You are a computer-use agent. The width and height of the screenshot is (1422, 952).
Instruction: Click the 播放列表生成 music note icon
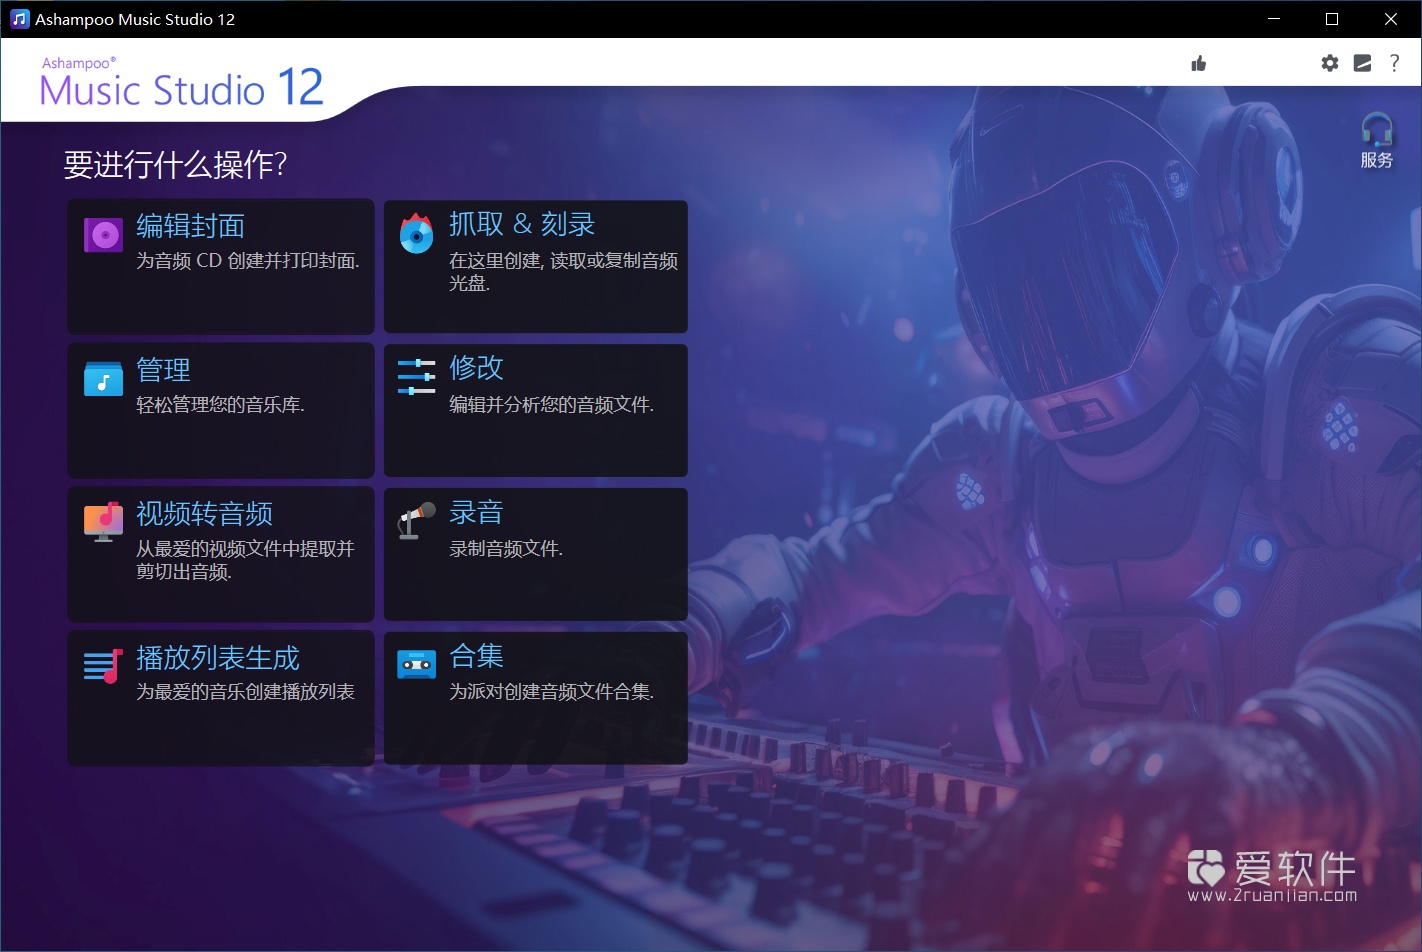point(102,665)
